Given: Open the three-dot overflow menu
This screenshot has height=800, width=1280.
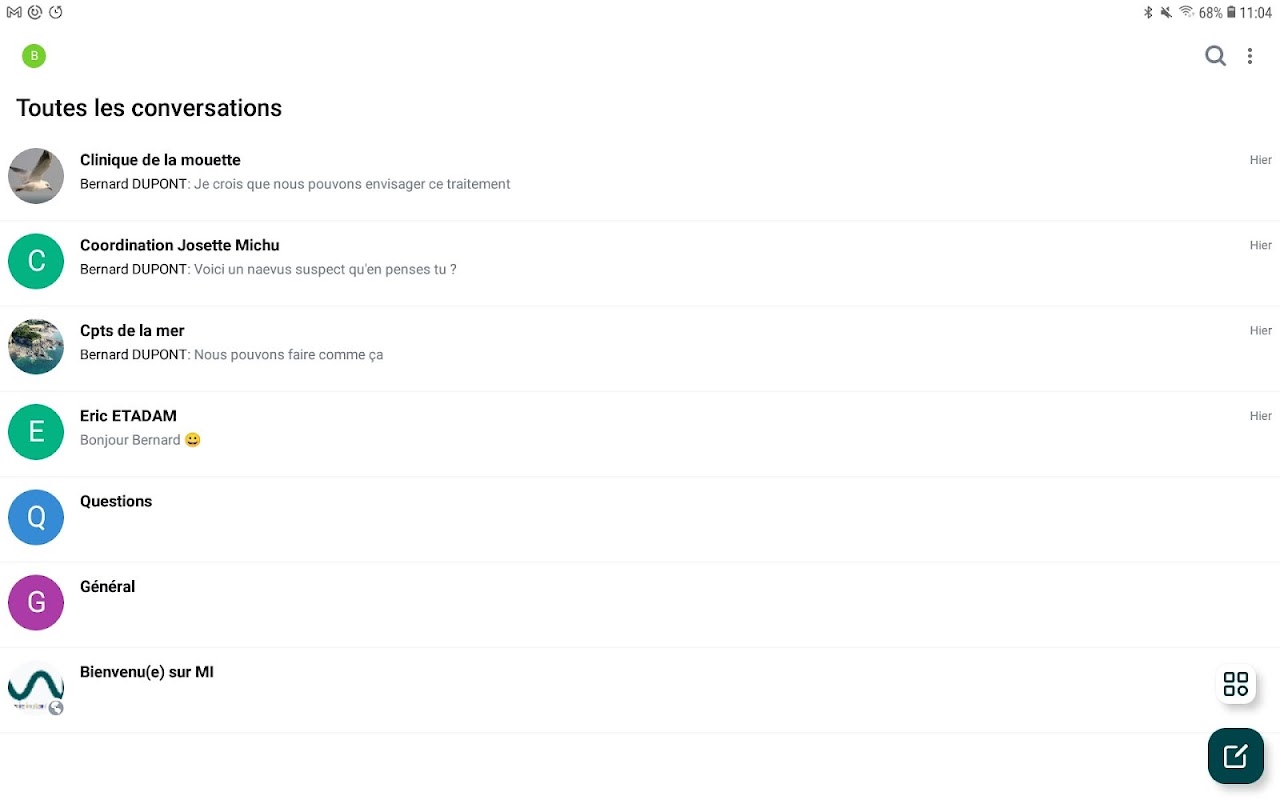Looking at the screenshot, I should click(1250, 56).
